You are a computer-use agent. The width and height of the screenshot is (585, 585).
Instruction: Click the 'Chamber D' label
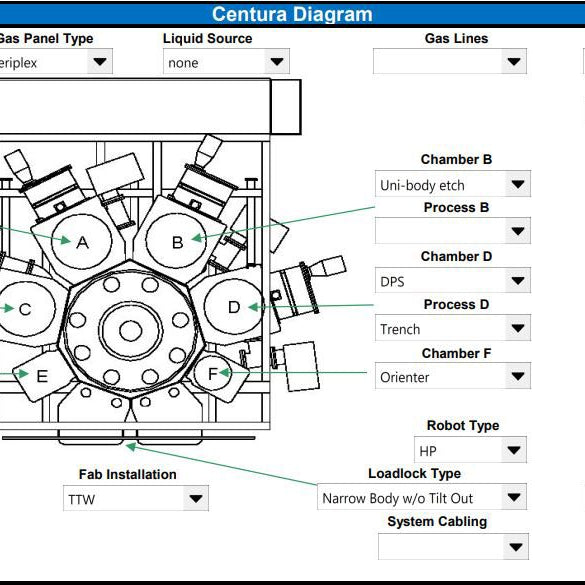point(456,256)
